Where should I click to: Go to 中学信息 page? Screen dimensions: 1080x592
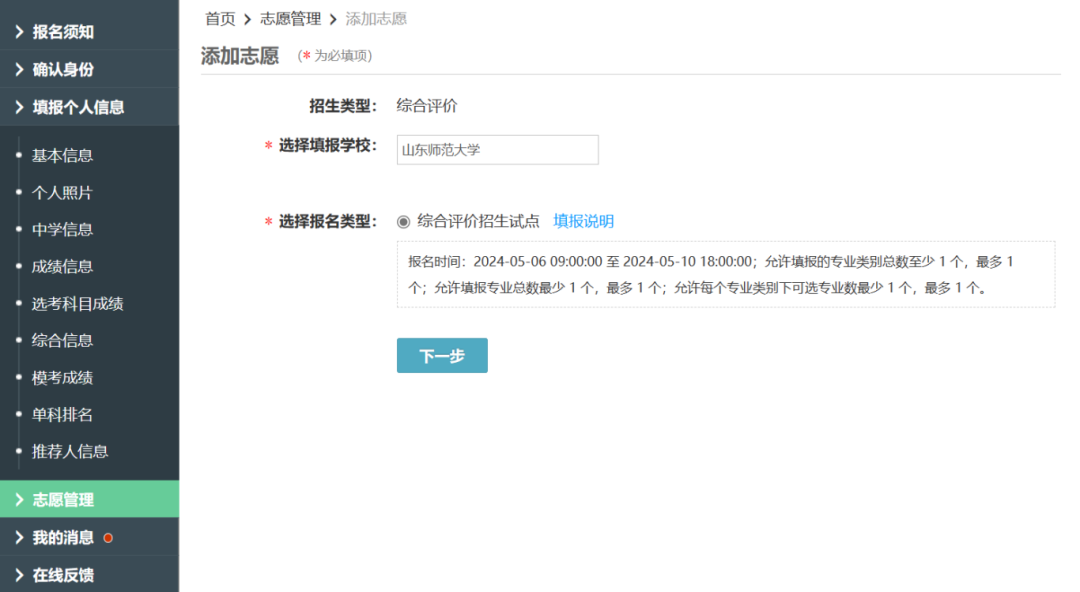click(62, 229)
